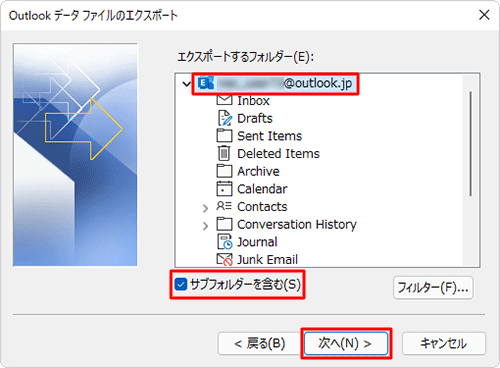Image resolution: width=500 pixels, height=368 pixels.
Task: Click the Junk Email icon
Action: 224,259
